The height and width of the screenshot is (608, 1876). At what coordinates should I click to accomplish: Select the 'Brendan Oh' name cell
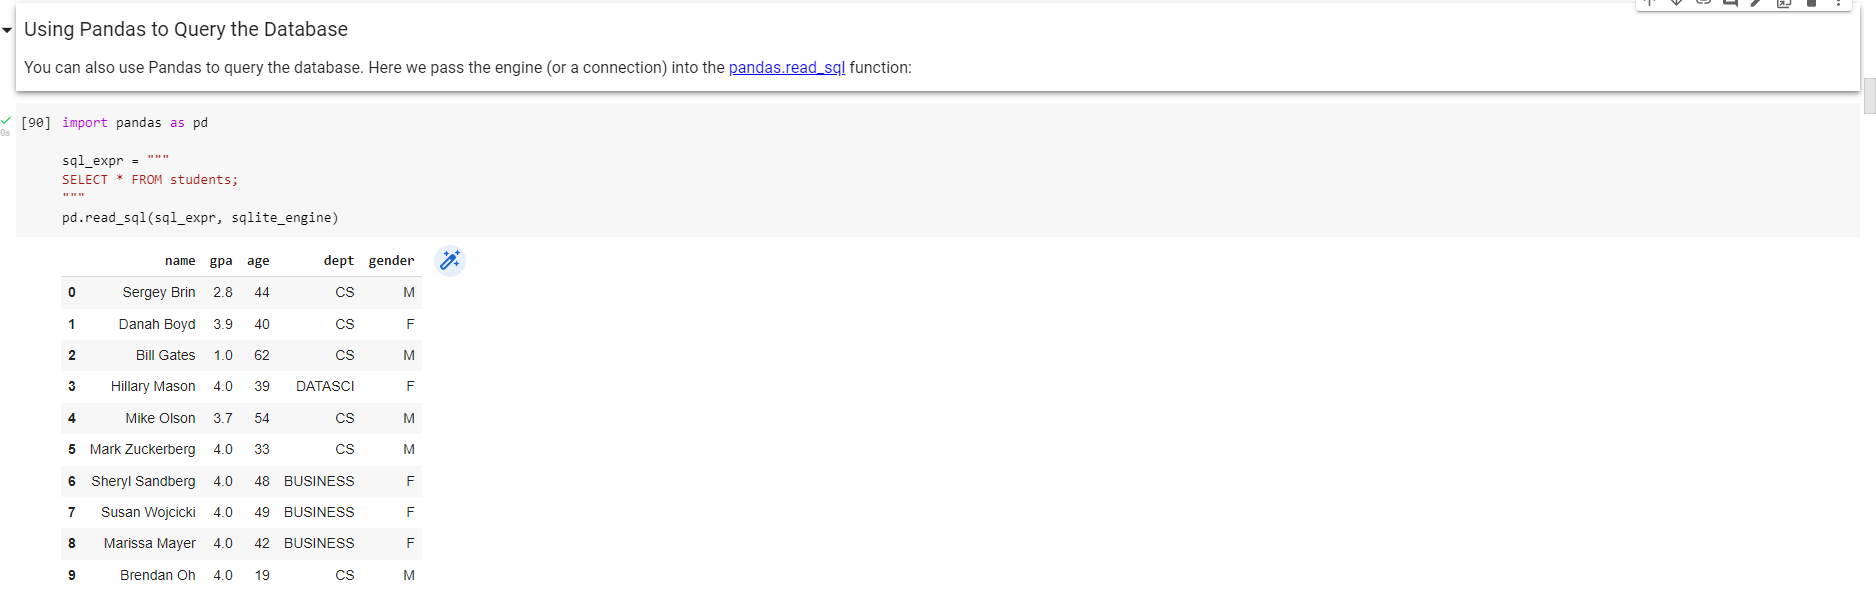click(x=158, y=575)
